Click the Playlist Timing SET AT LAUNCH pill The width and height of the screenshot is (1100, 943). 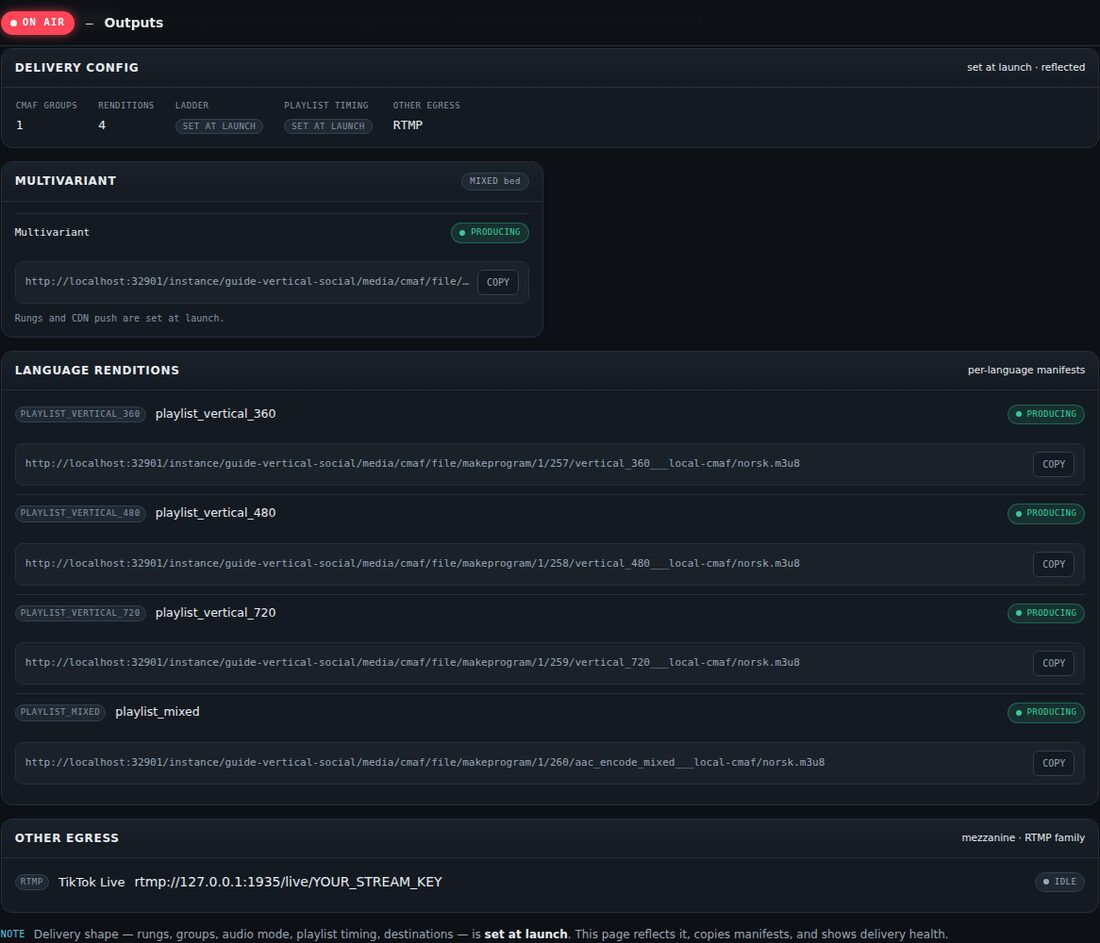tap(328, 126)
